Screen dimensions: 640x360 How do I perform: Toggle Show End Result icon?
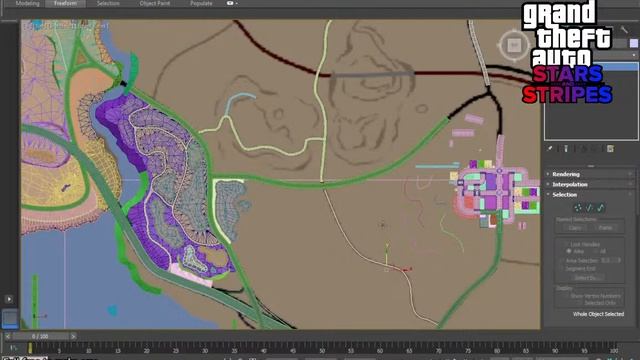tap(566, 149)
